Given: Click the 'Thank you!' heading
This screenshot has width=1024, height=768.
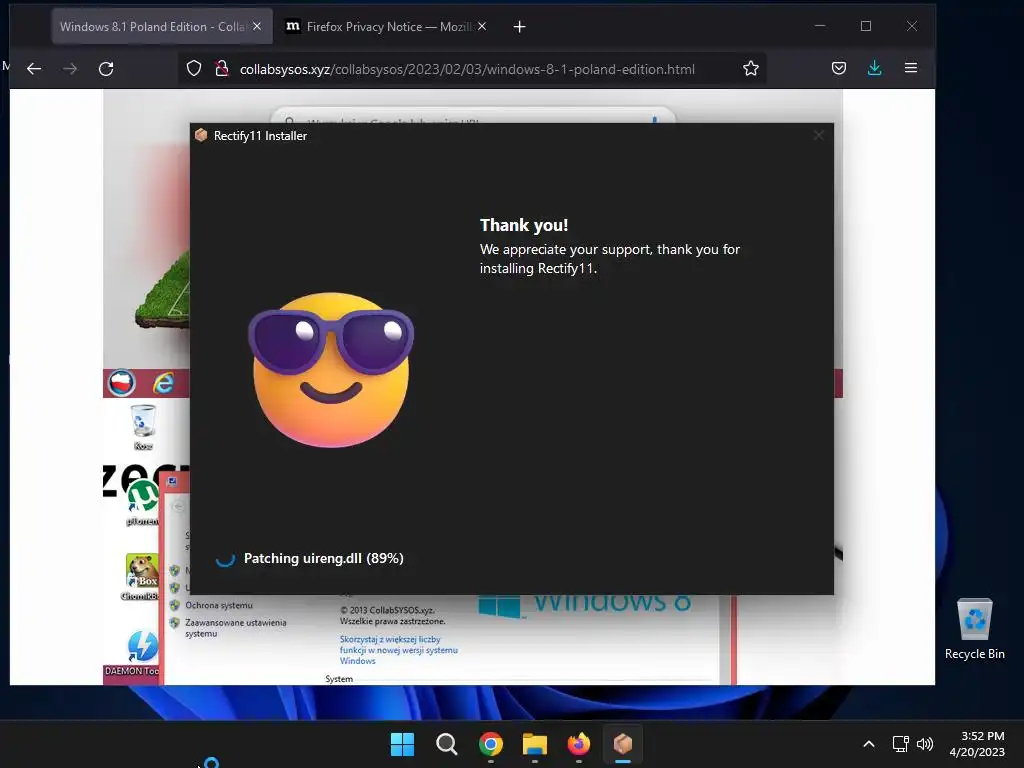Looking at the screenshot, I should [x=524, y=225].
